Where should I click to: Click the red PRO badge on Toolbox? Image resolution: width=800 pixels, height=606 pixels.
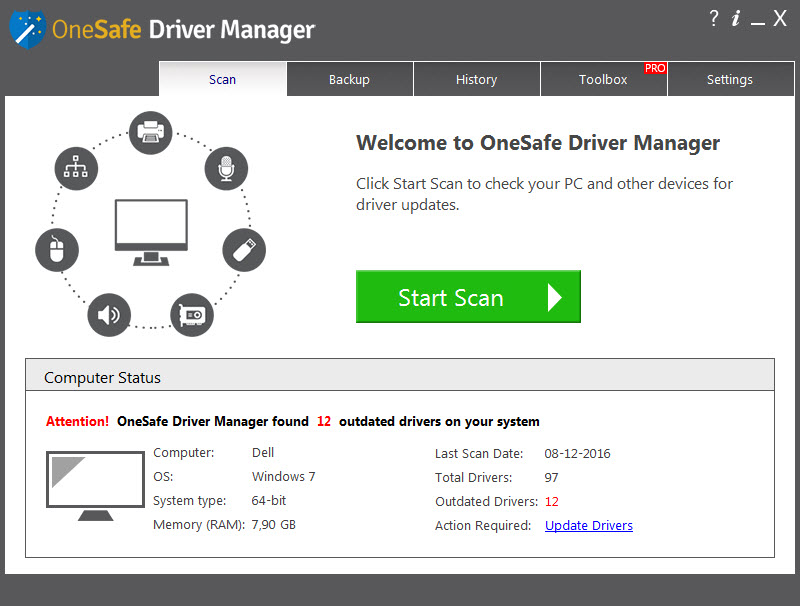[655, 68]
